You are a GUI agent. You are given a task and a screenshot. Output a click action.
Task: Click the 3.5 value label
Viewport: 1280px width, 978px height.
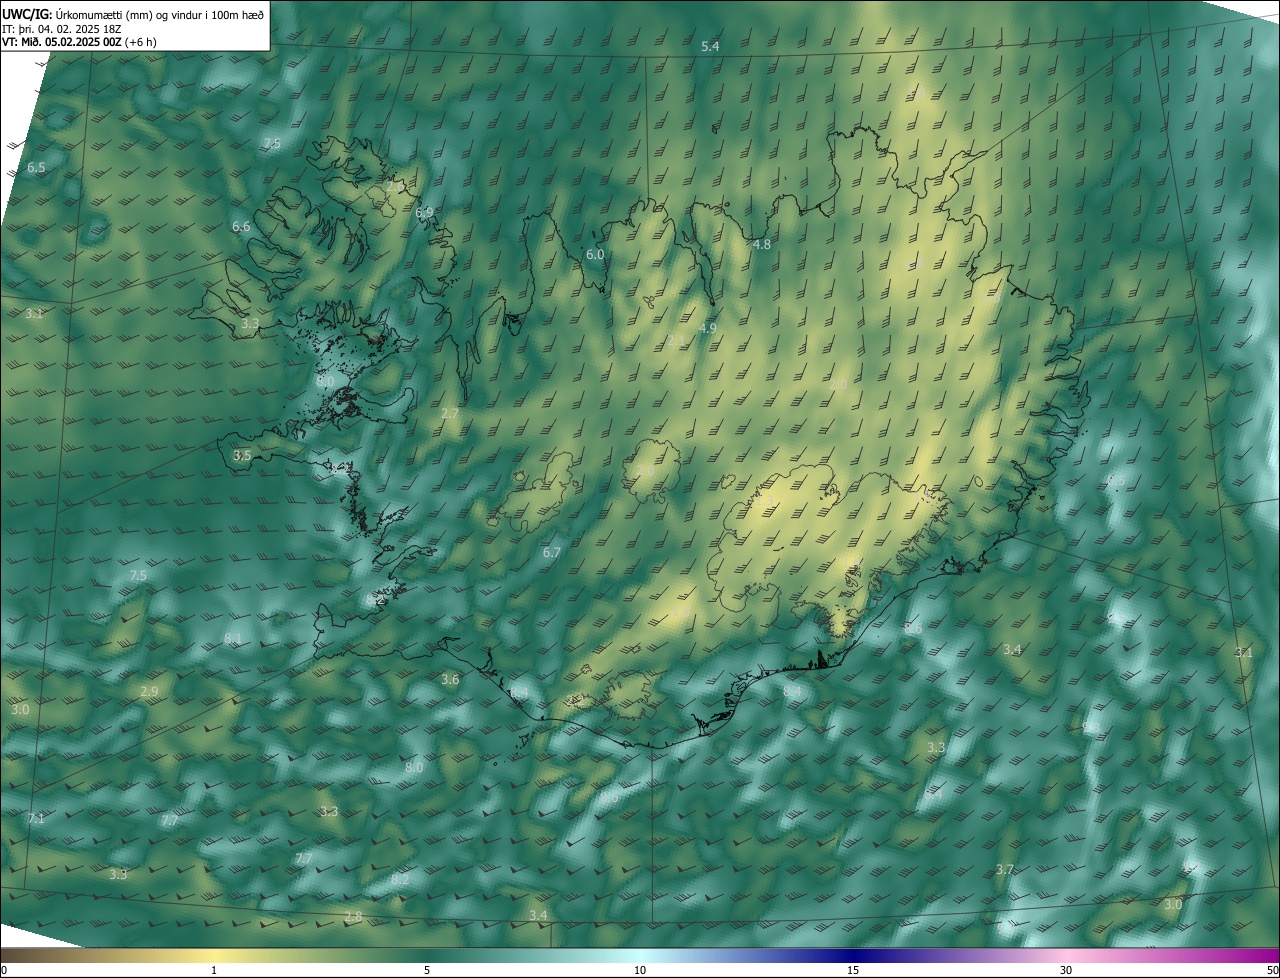click(242, 455)
